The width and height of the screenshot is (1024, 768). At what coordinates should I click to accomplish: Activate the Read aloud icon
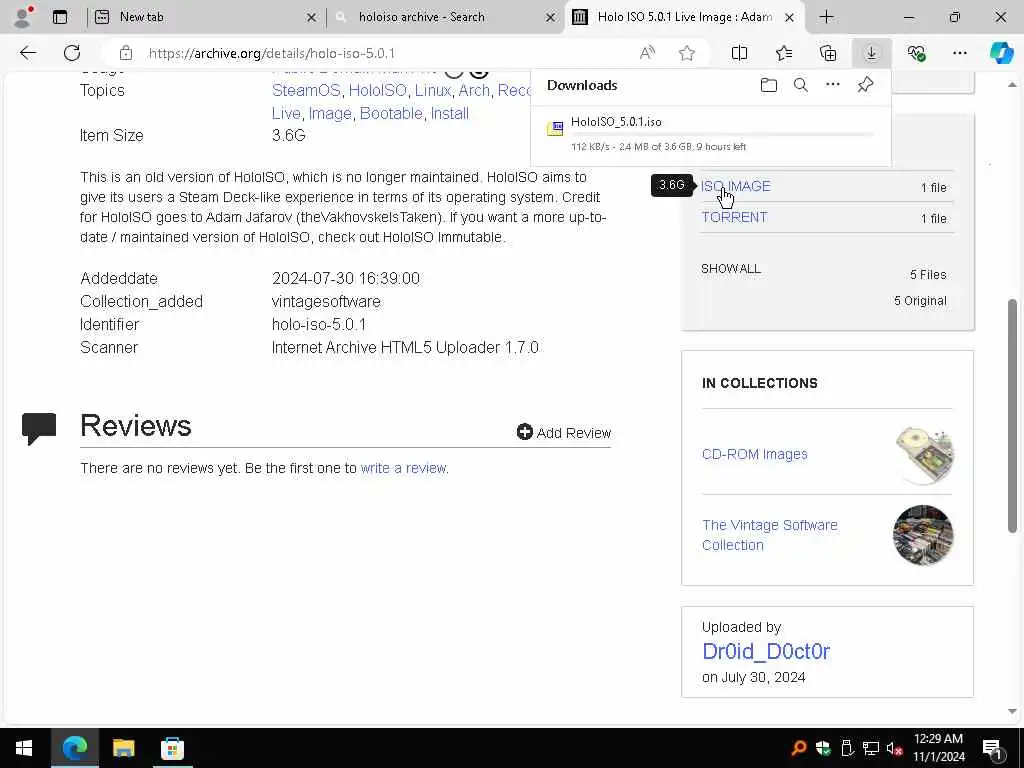coord(647,53)
